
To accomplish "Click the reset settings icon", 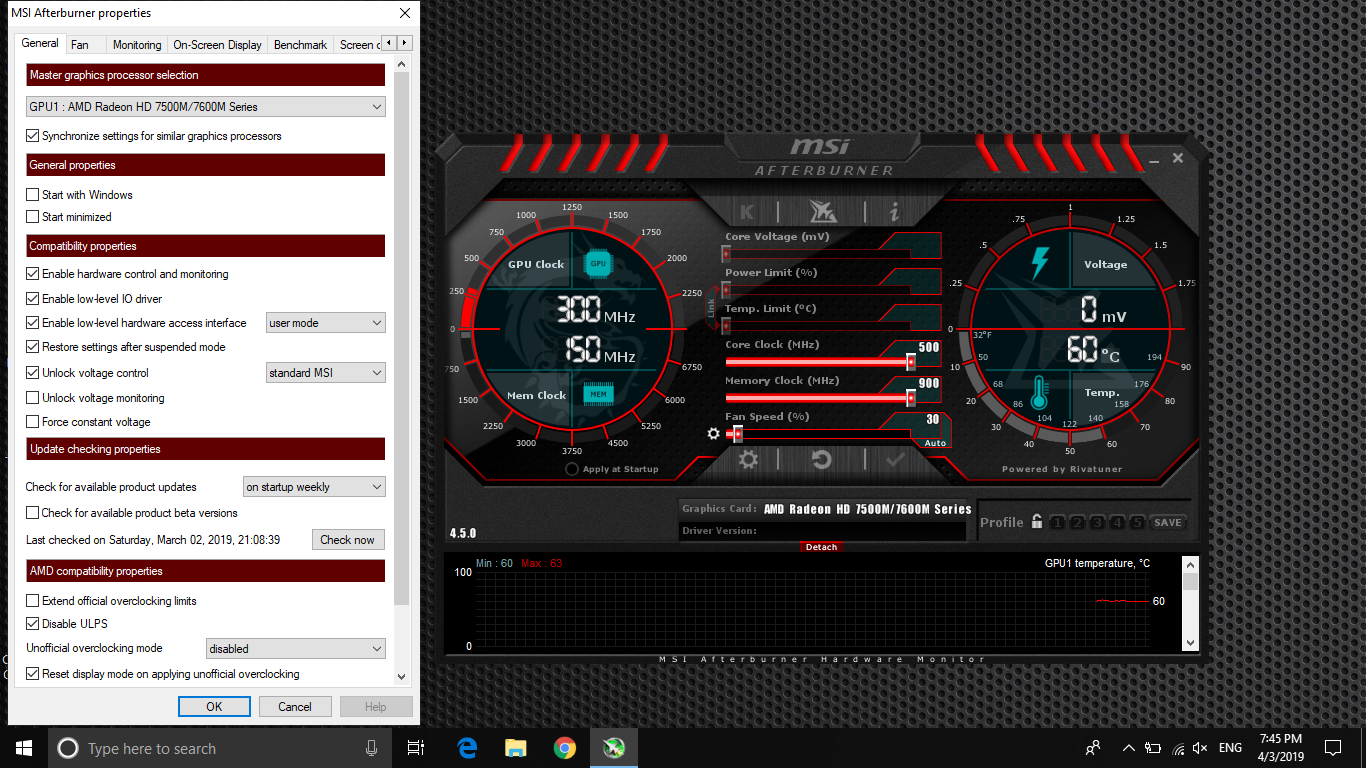I will (x=821, y=459).
